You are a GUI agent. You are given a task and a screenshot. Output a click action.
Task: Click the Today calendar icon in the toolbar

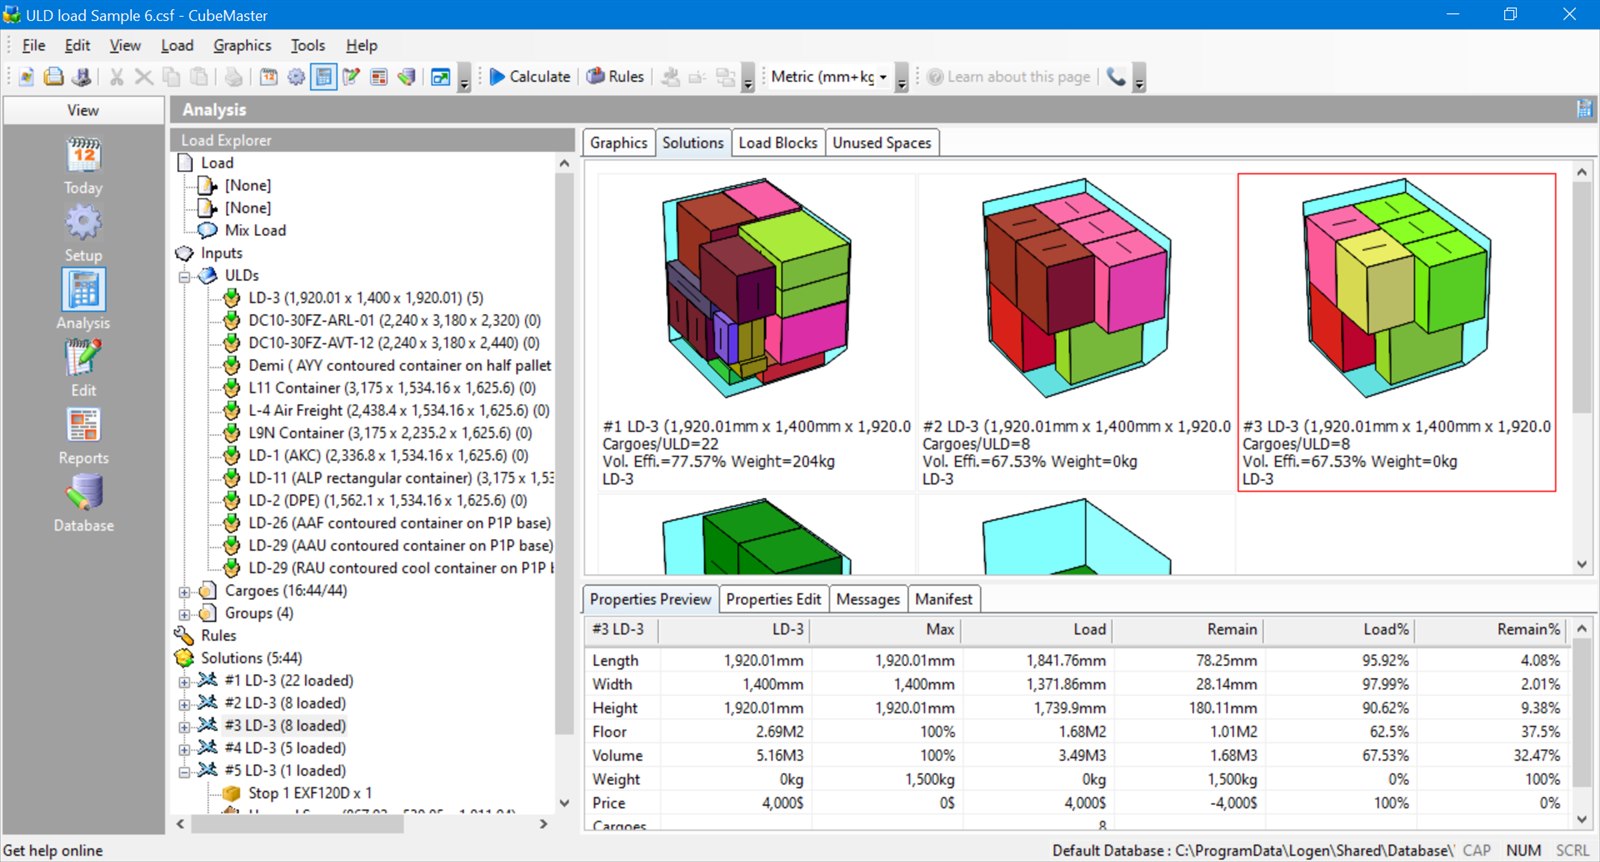coord(269,77)
